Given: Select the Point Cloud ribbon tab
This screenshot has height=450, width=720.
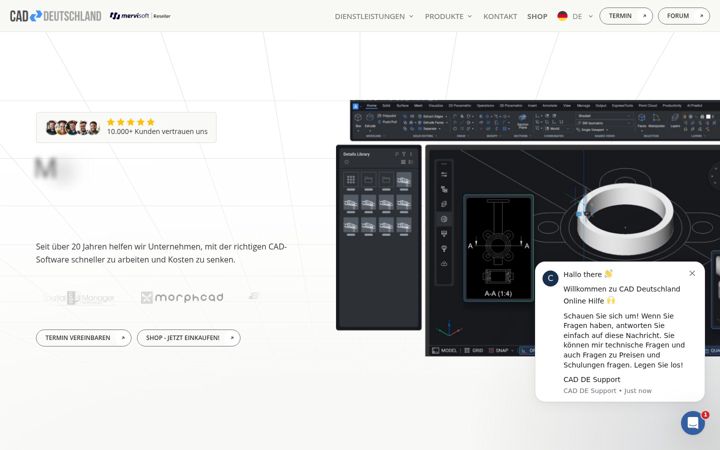Looking at the screenshot, I should tap(647, 106).
